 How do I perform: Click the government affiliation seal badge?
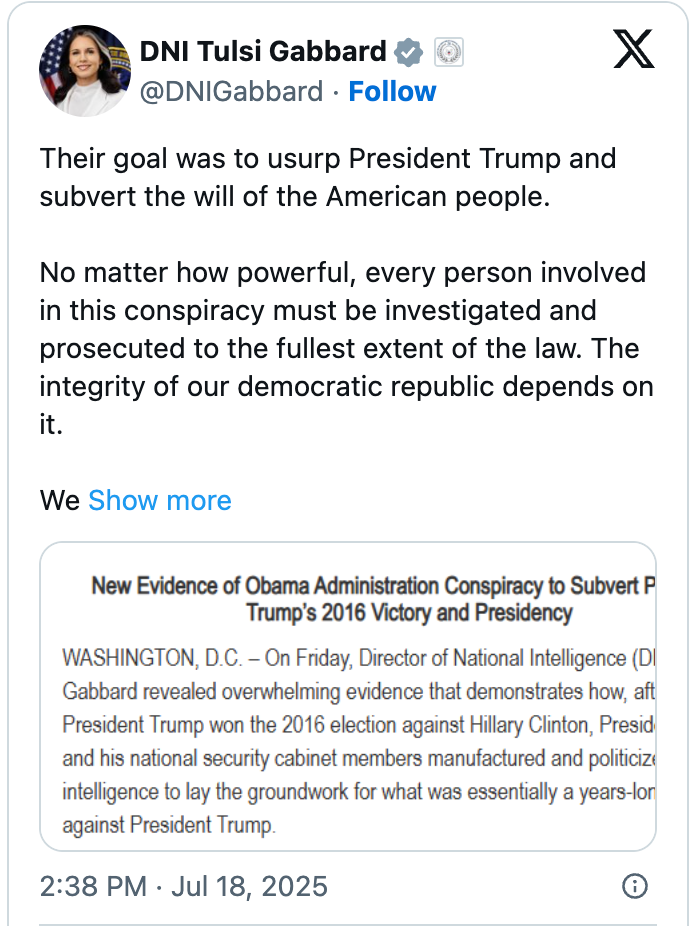447,51
